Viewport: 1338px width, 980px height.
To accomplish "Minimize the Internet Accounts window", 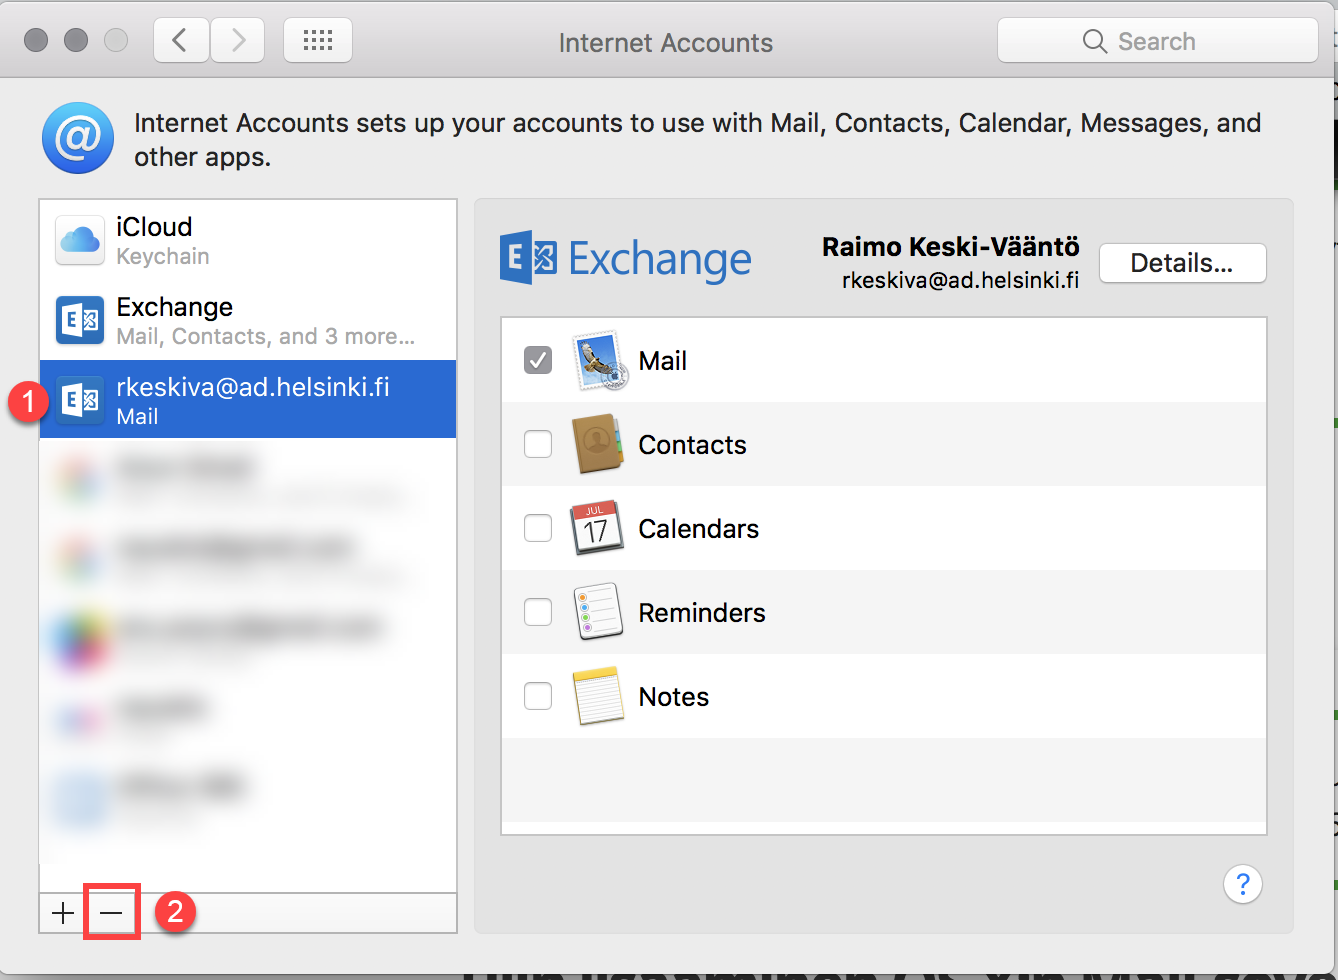I will coord(76,40).
